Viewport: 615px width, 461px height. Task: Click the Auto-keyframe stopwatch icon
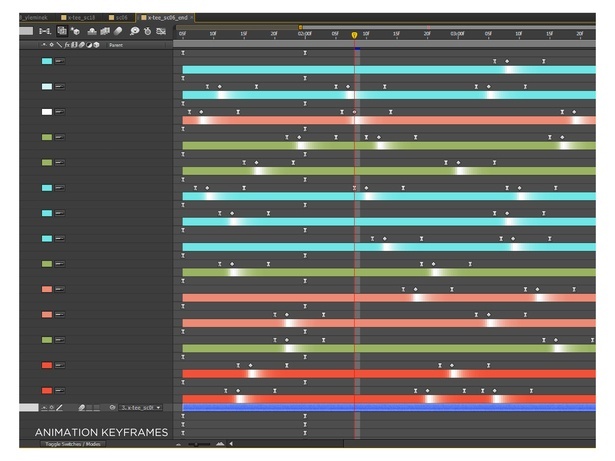(x=148, y=32)
